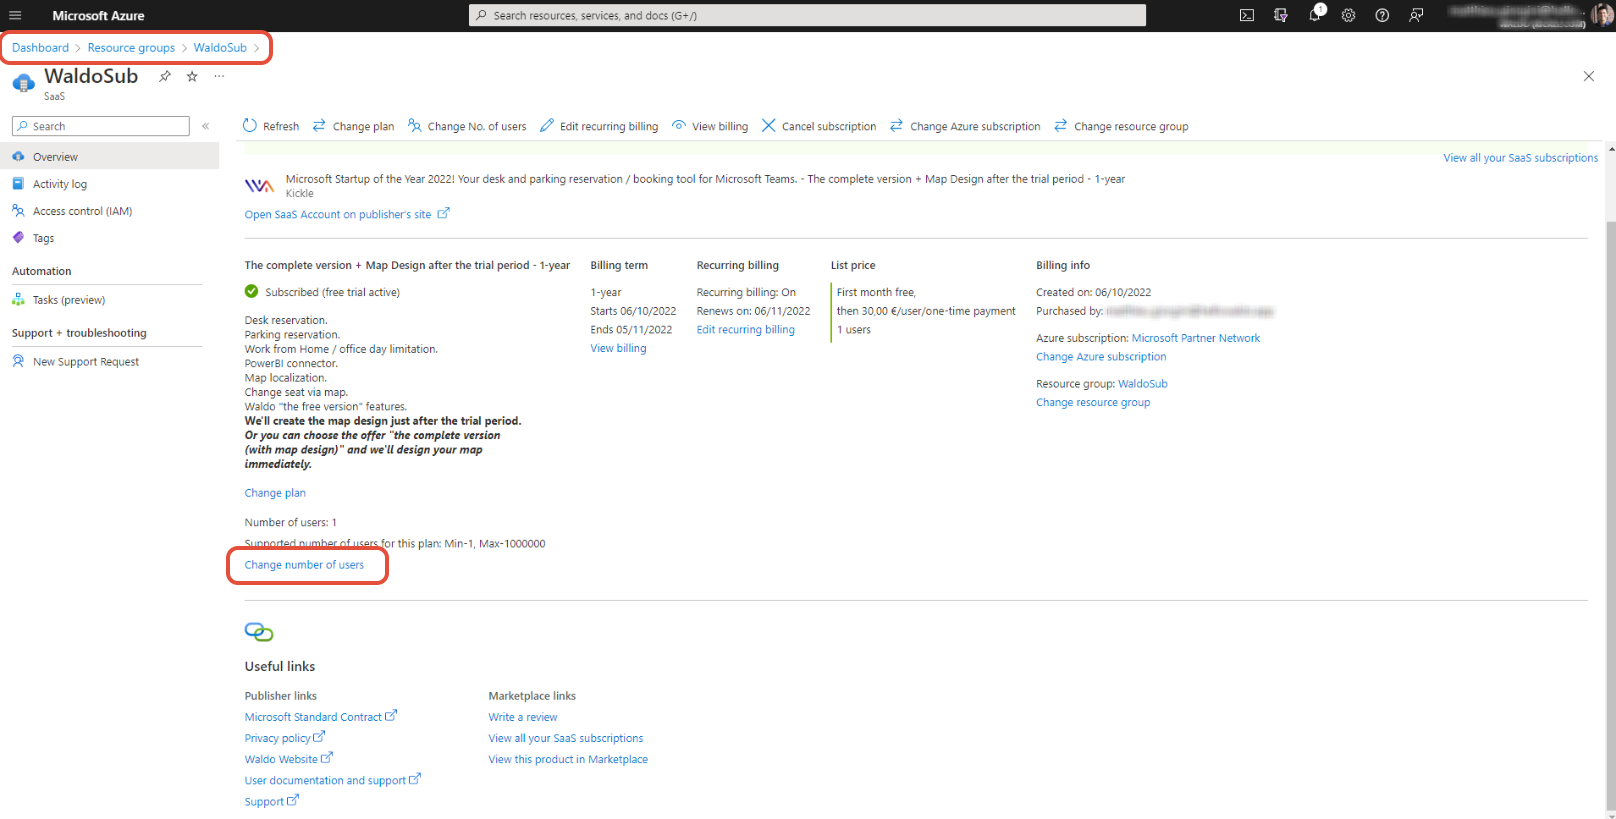Follow Edit recurring billing link under Recurring billing

coord(746,330)
